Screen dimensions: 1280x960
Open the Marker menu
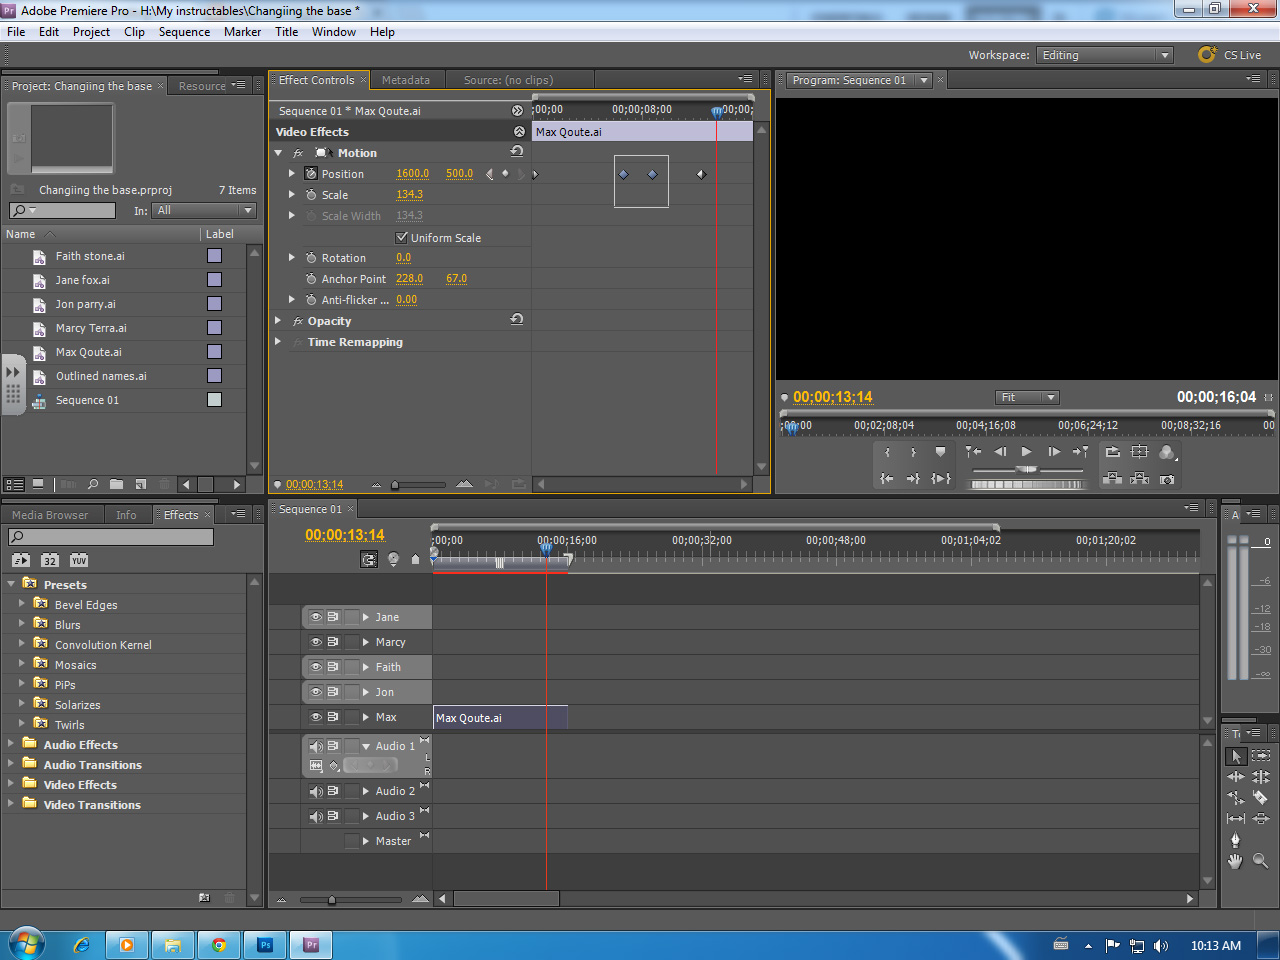242,32
